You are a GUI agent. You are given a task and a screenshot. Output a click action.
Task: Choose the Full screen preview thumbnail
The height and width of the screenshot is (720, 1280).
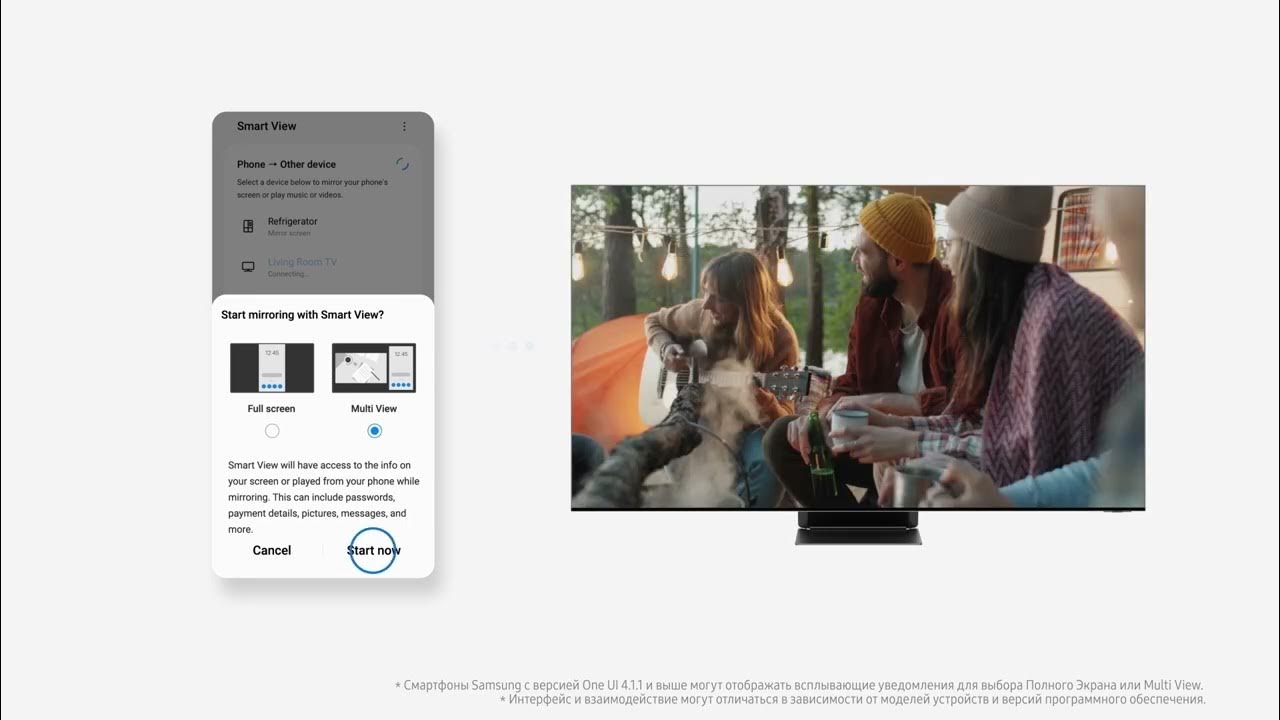pyautogui.click(x=272, y=368)
